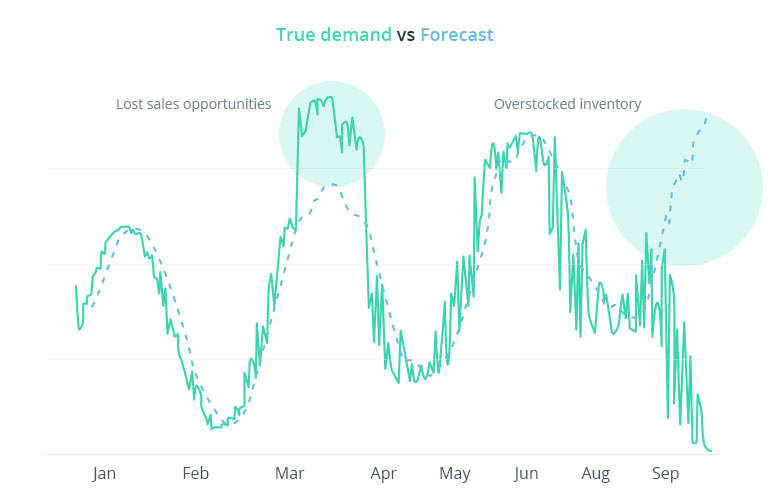Select the "Lost sales opportunities" annotation label
This screenshot has height=500, width=770.
tap(193, 104)
